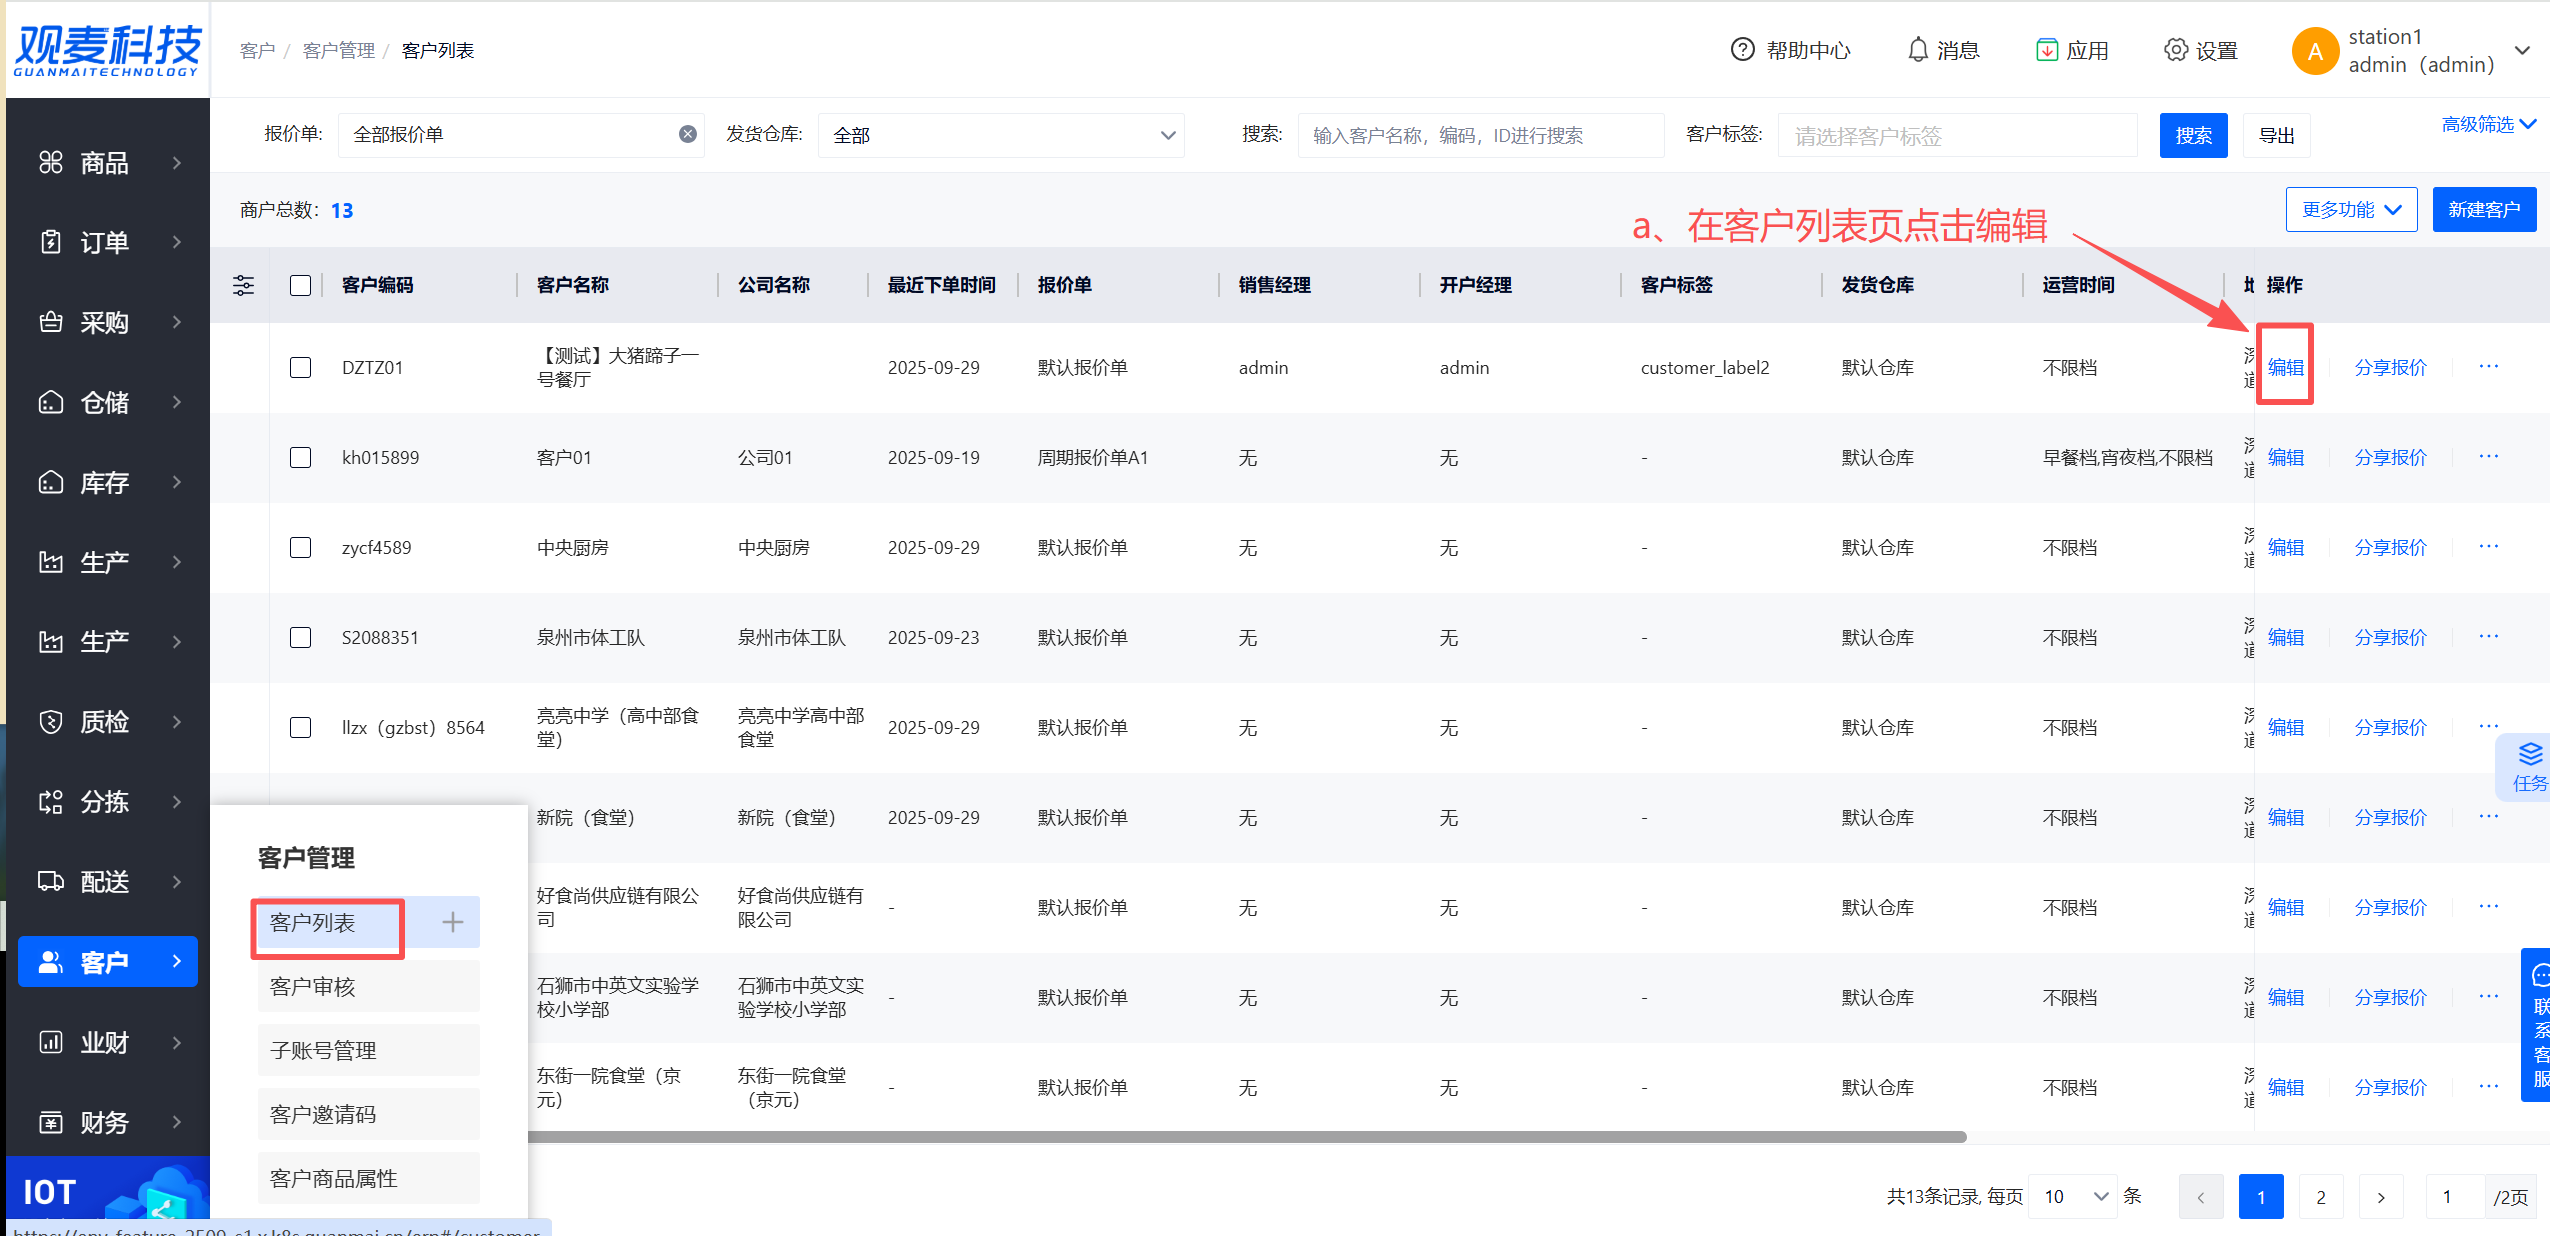
Task: Expand the 发货仓库 dropdown
Action: click(x=1000, y=135)
